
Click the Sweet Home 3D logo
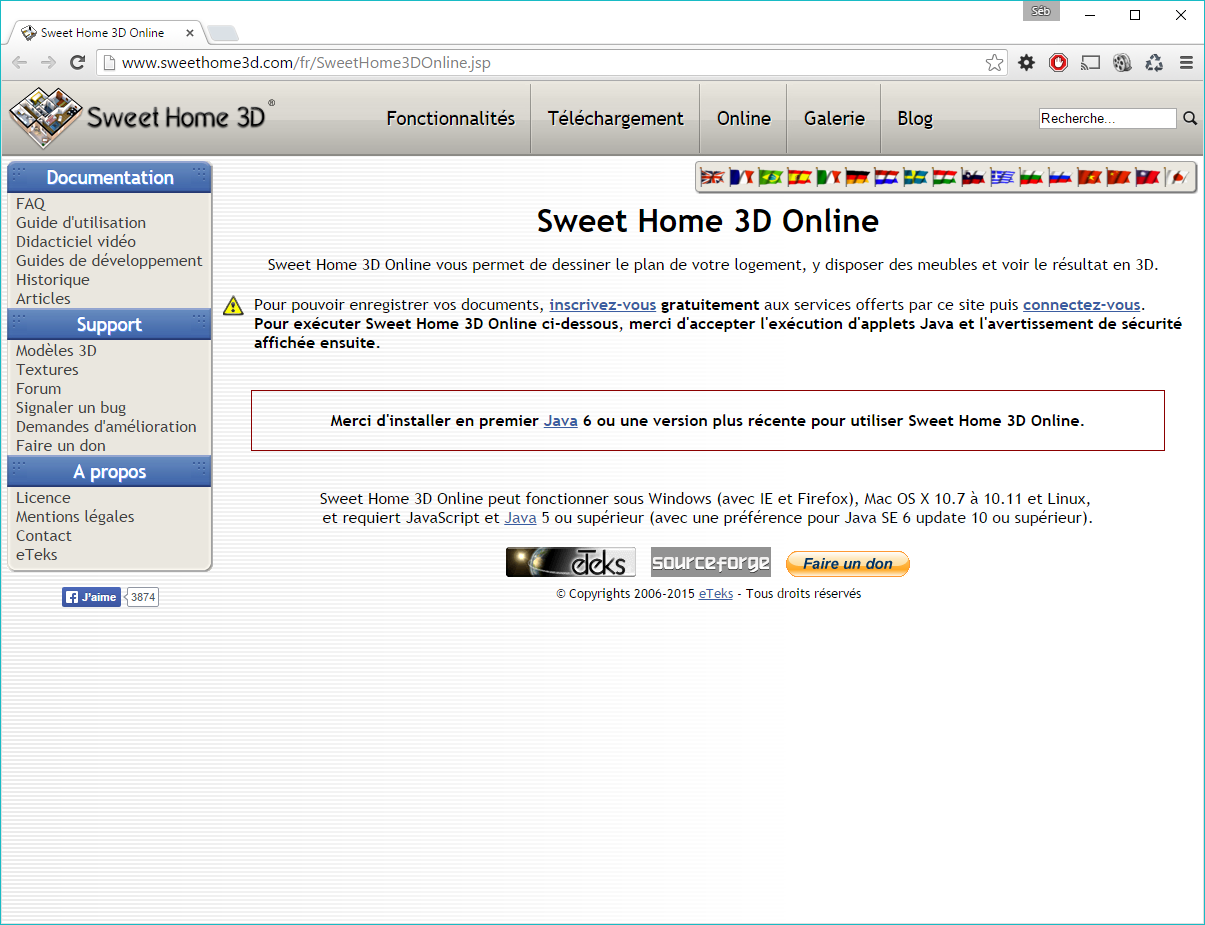142,118
